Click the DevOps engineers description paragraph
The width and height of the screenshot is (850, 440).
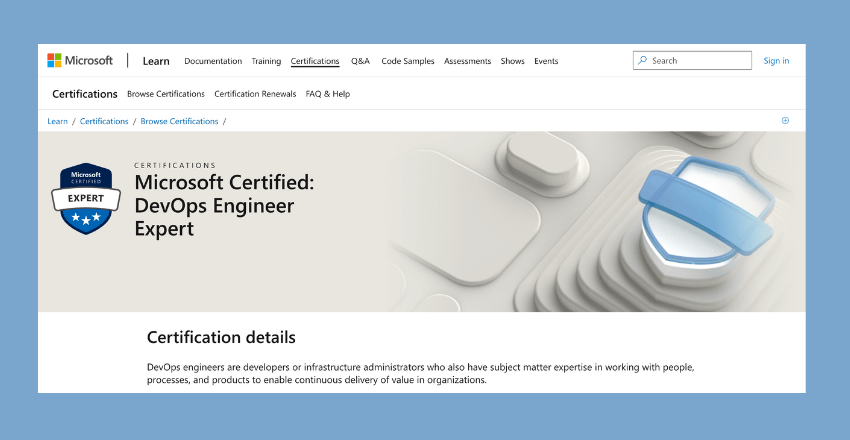tap(421, 373)
